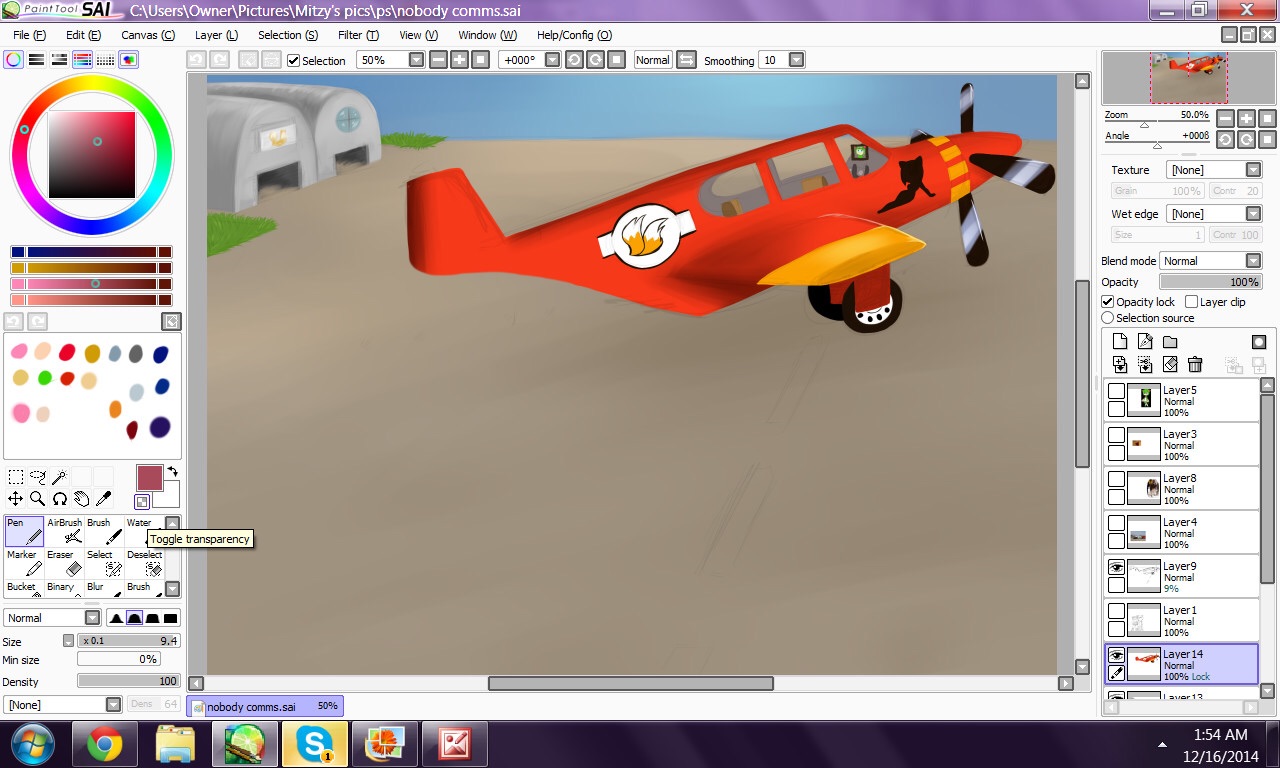This screenshot has height=768, width=1280.
Task: Add a layer mask
Action: coord(1259,342)
